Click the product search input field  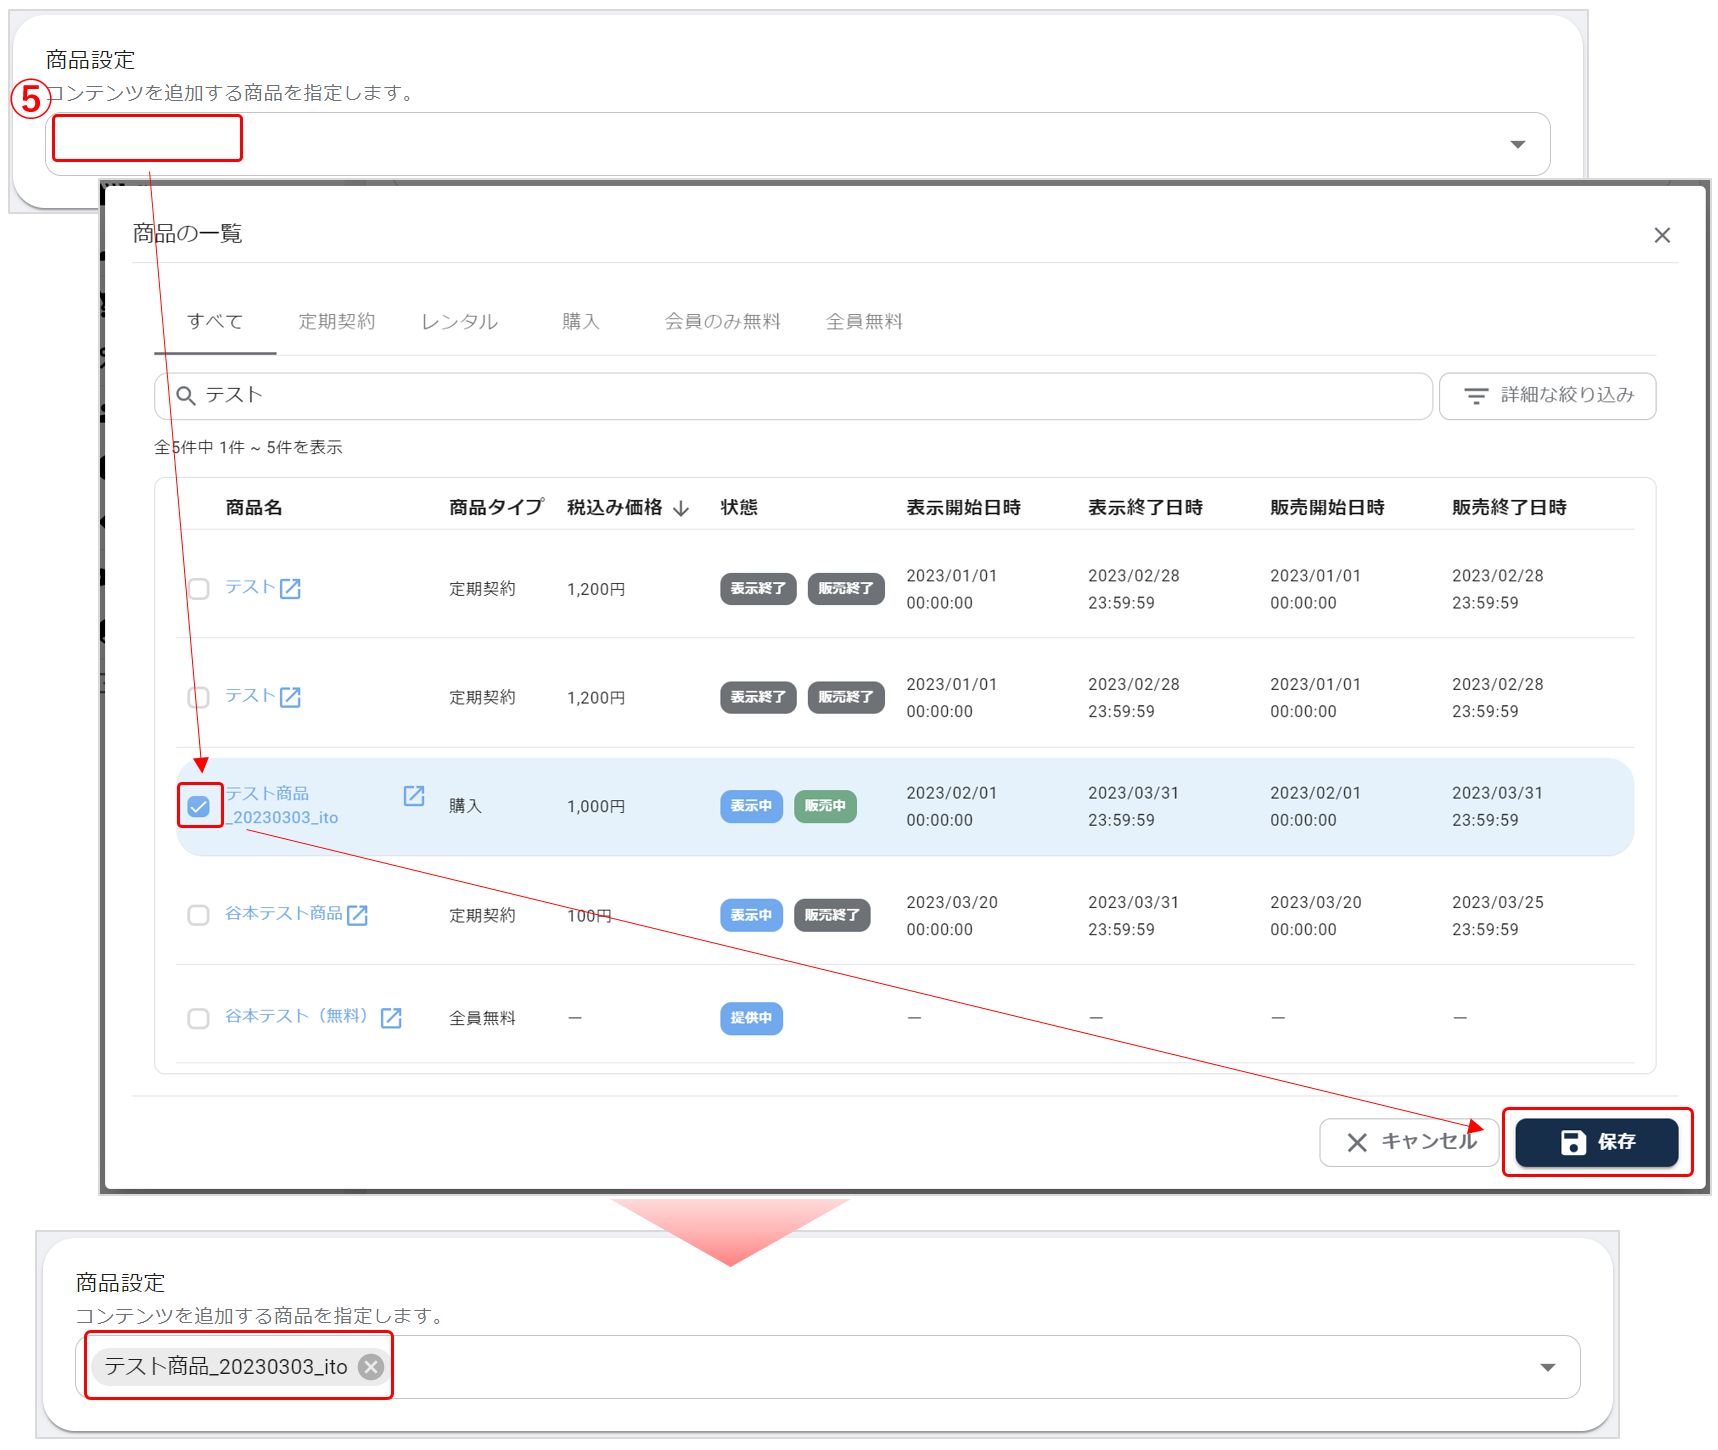[x=800, y=396]
